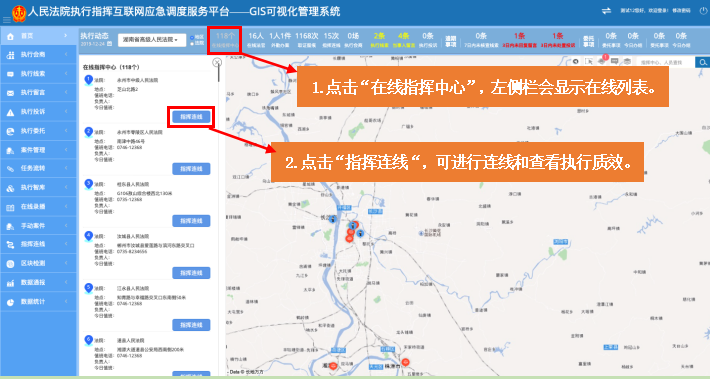Expand the 在线录播 chevron in sidebar
Image resolution: width=710 pixels, height=379 pixels.
click(66, 206)
